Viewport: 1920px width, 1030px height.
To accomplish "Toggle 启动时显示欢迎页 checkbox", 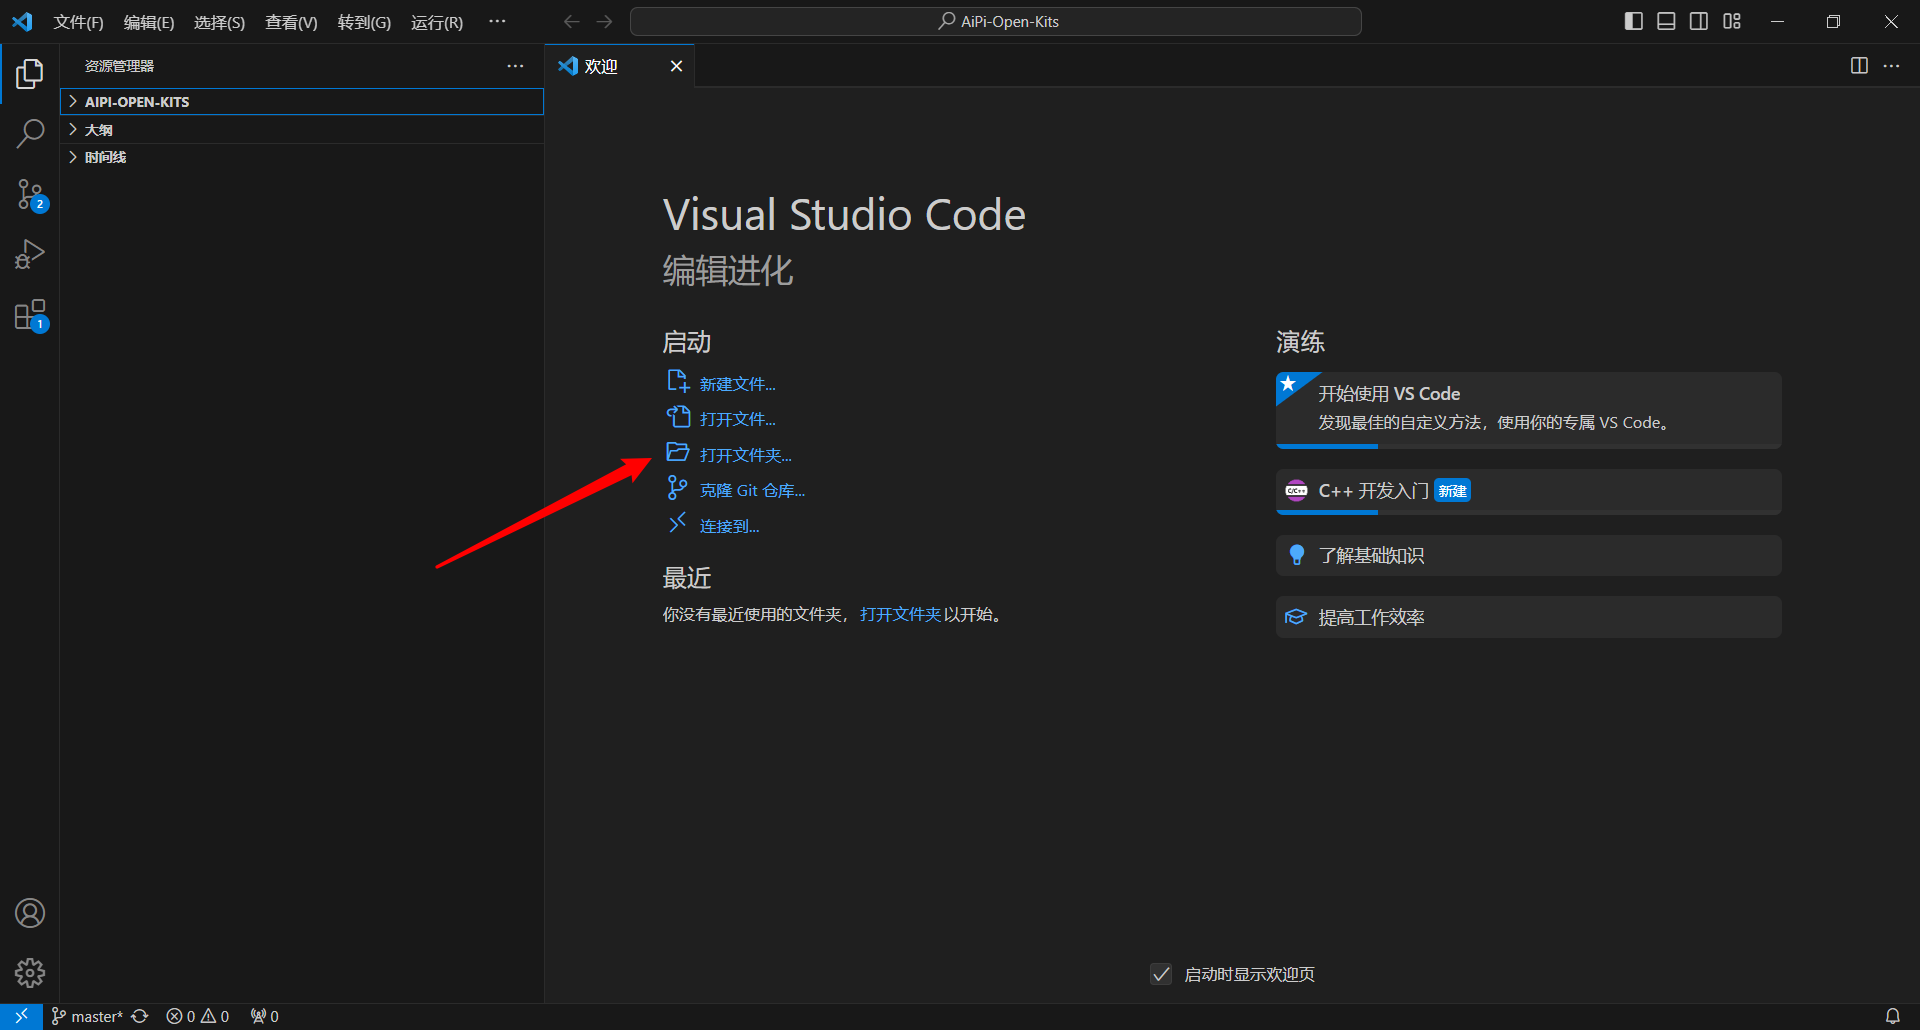I will click(1160, 974).
